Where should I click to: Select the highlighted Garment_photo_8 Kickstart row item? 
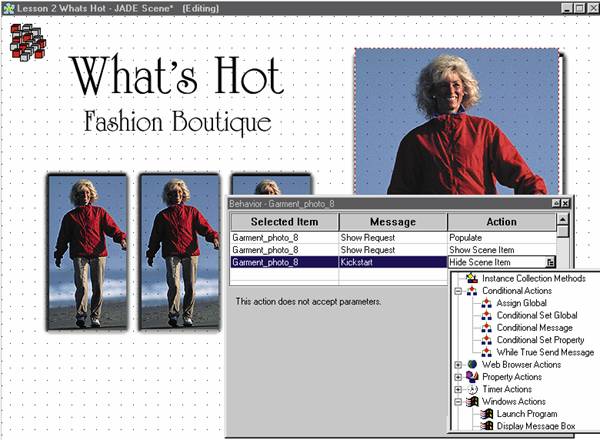pyautogui.click(x=284, y=262)
